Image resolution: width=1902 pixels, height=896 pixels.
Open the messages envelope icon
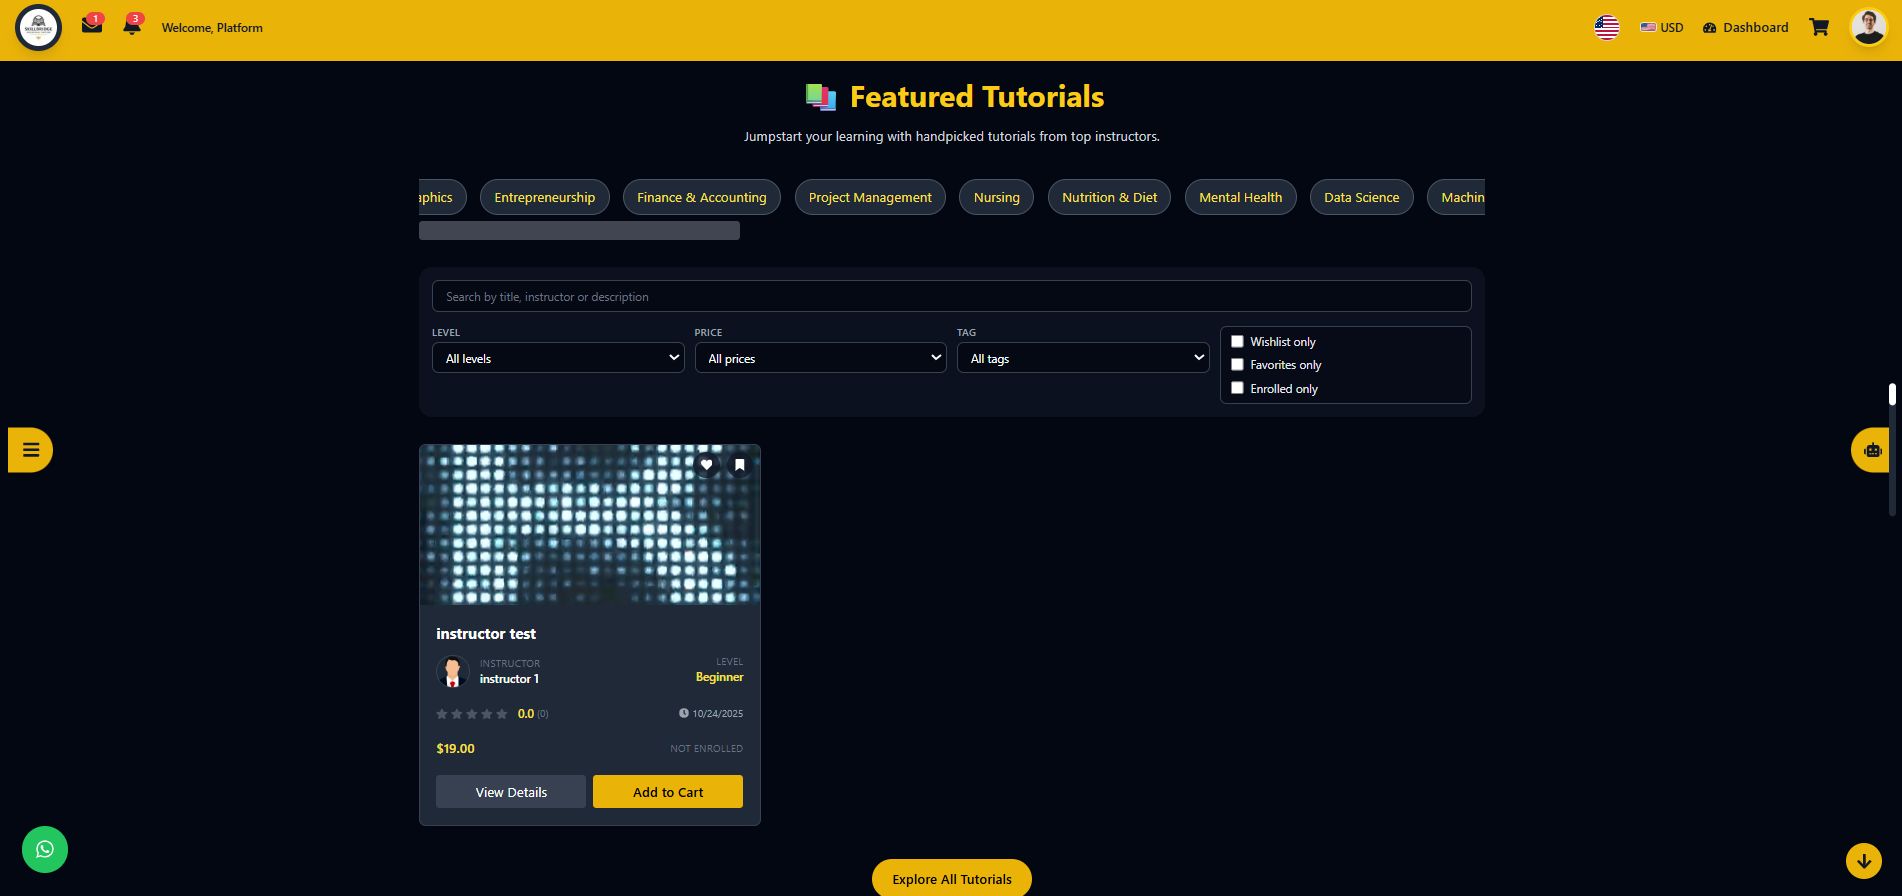tap(92, 26)
